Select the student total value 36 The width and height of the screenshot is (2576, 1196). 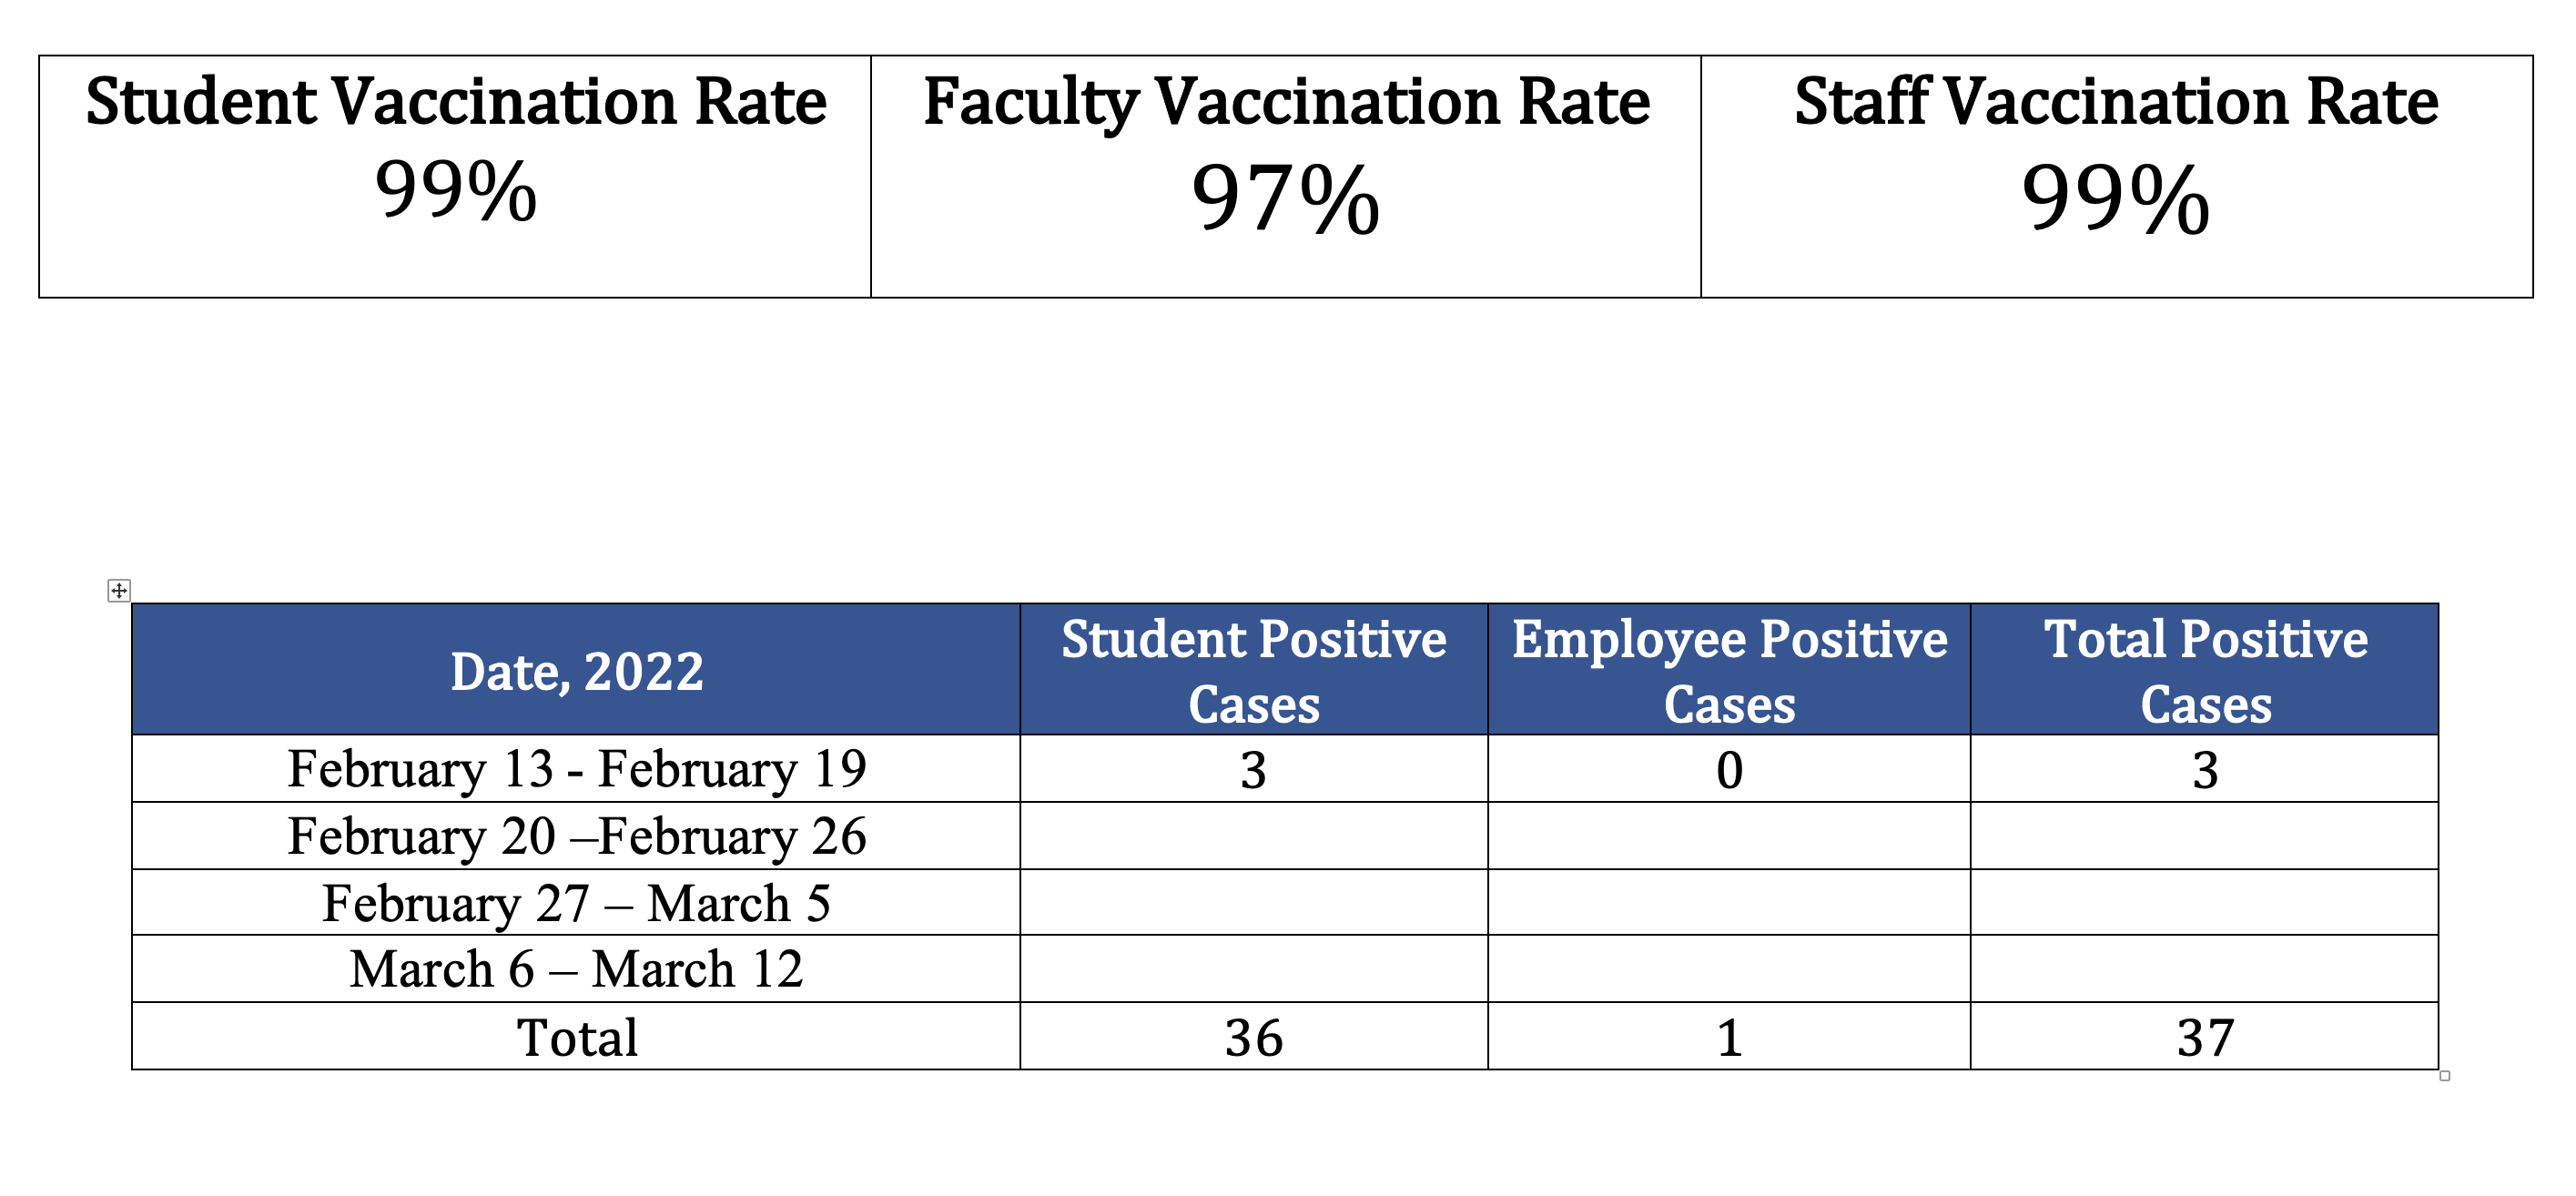pos(1254,1038)
